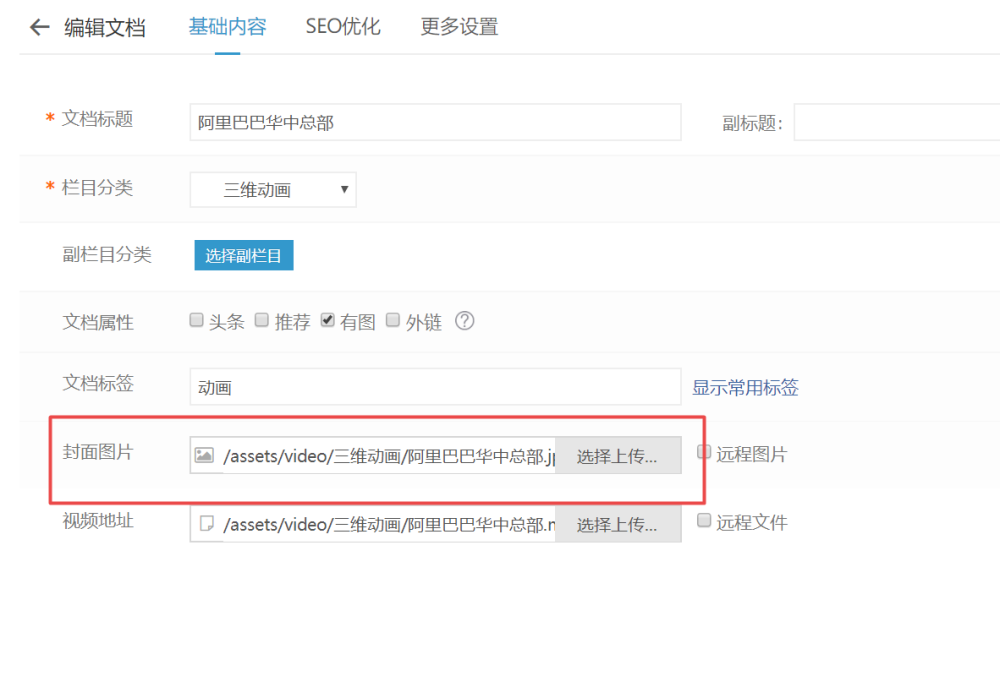Tick the 外链 checkbox
The width and height of the screenshot is (1000, 687).
(393, 320)
